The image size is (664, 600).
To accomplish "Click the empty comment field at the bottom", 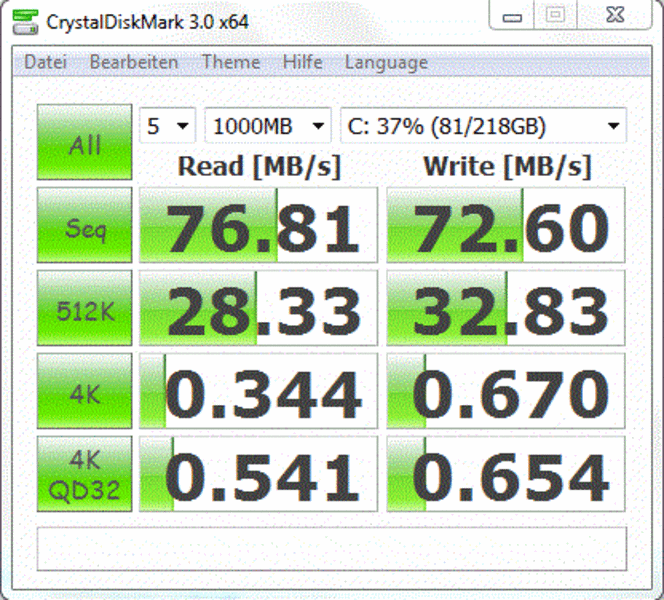I will tap(332, 549).
